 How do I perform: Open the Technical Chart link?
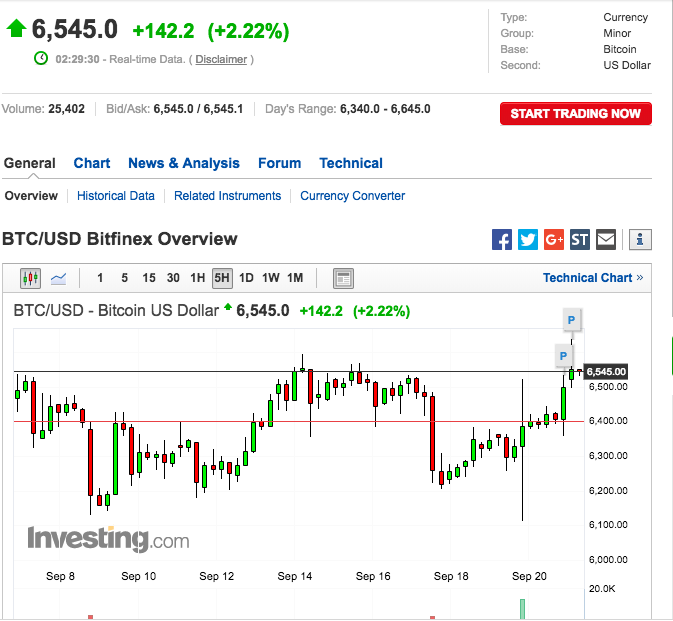(x=593, y=278)
